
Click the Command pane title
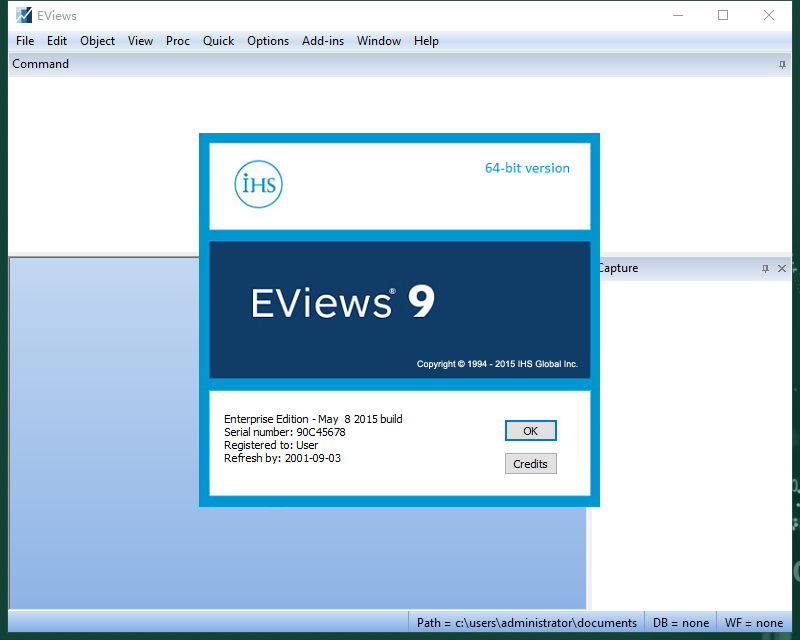(40, 64)
